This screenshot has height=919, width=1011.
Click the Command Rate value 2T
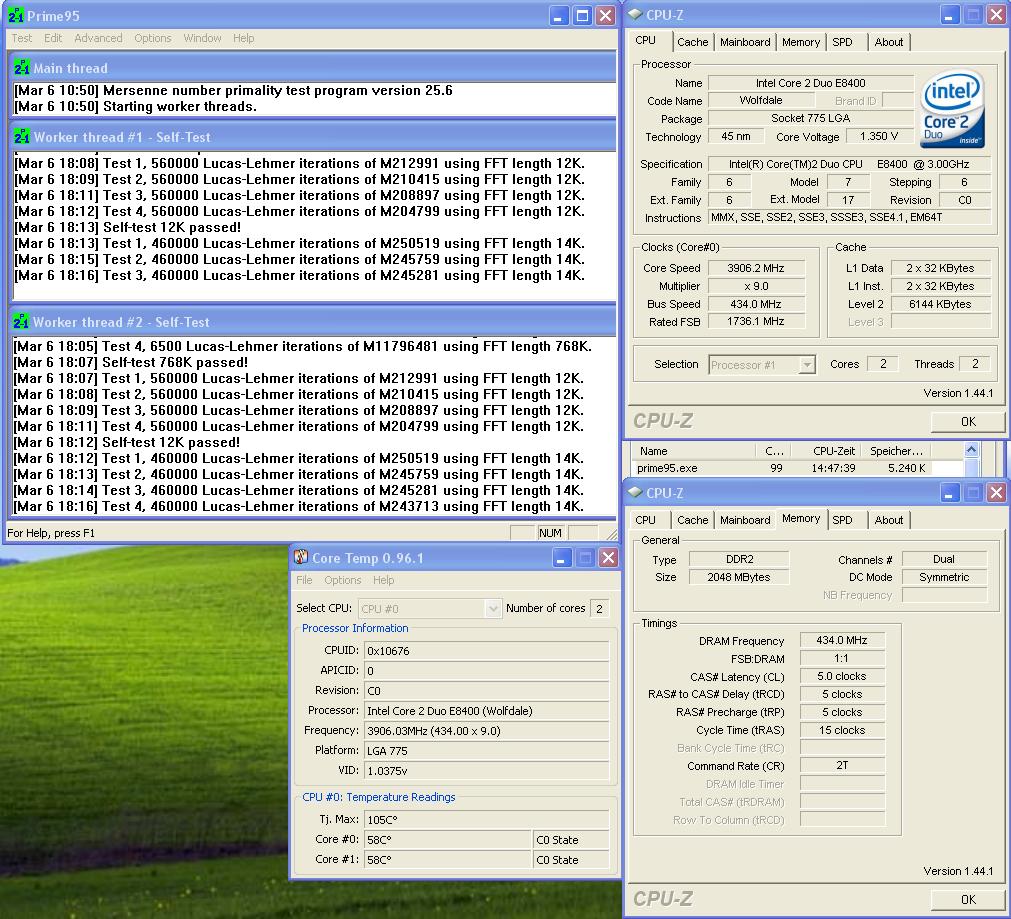(x=841, y=766)
